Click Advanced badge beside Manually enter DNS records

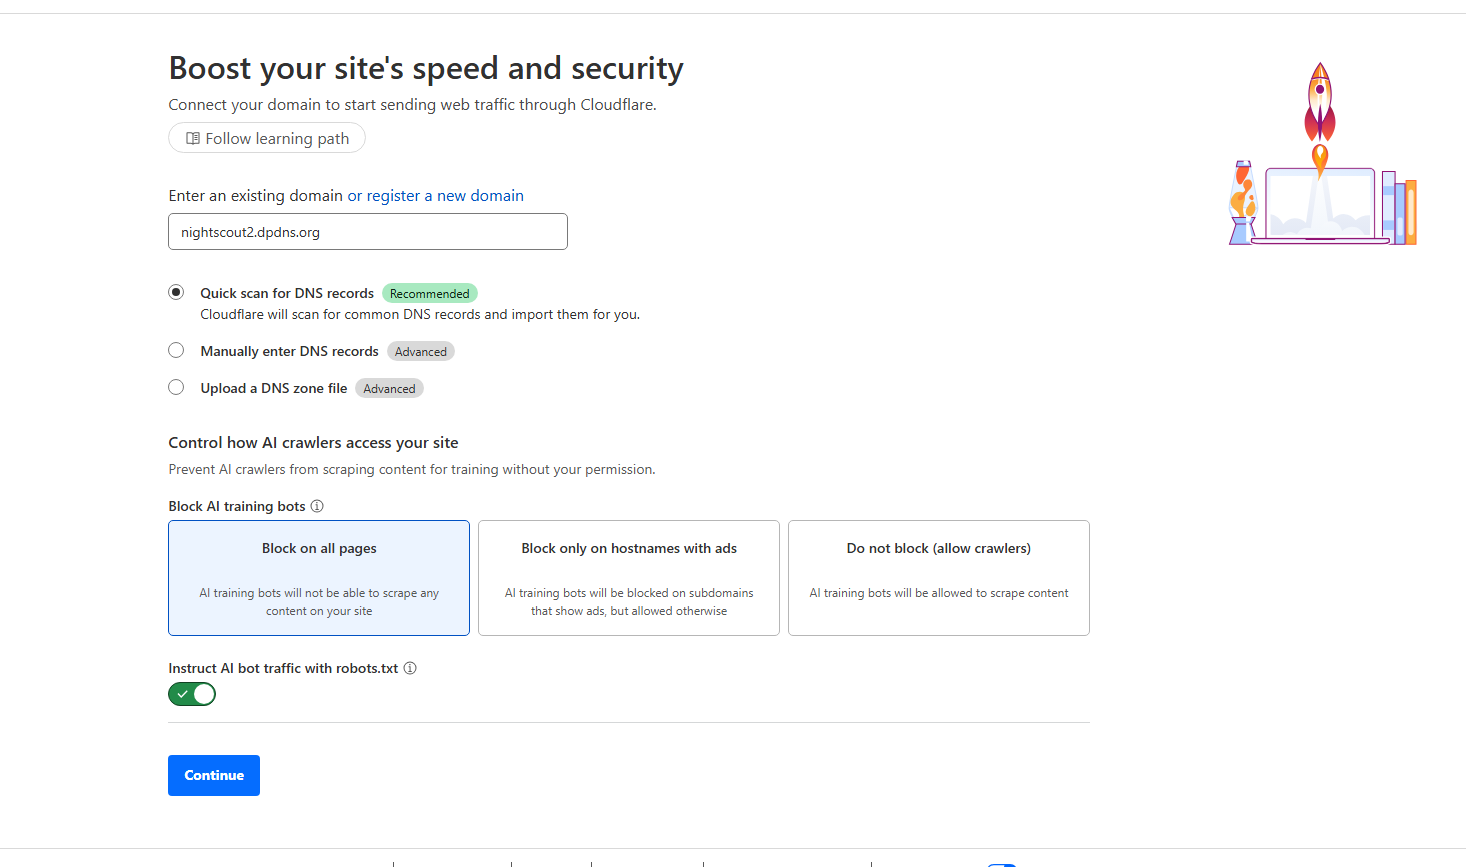click(421, 351)
